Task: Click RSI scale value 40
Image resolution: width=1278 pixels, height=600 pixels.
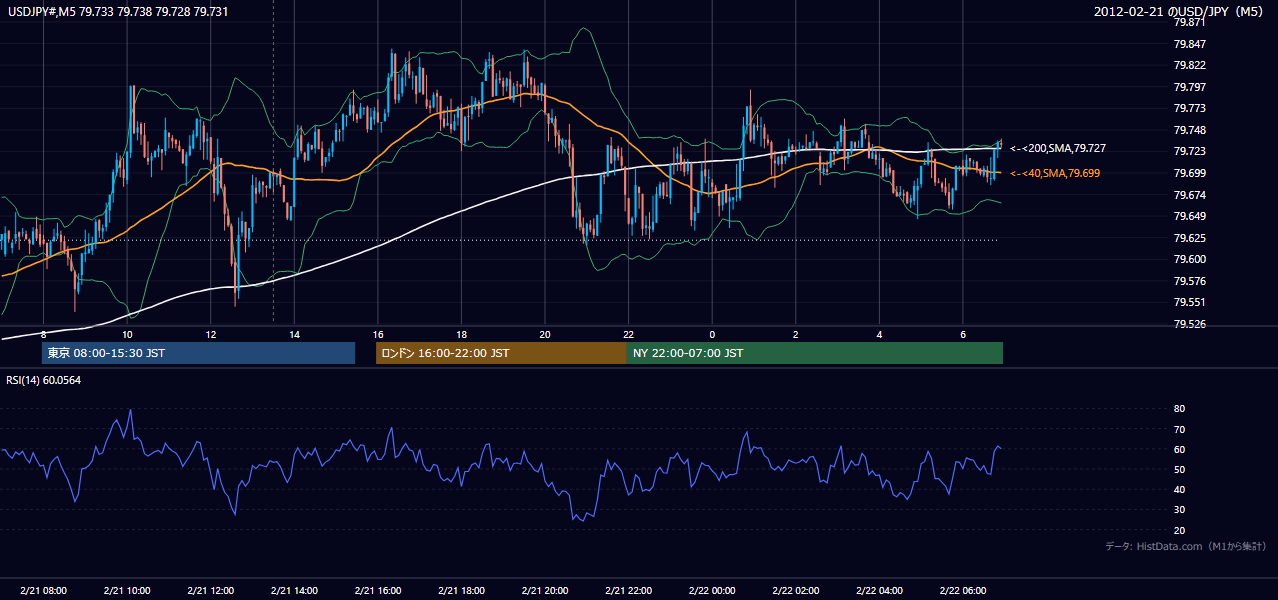Action: click(1180, 489)
